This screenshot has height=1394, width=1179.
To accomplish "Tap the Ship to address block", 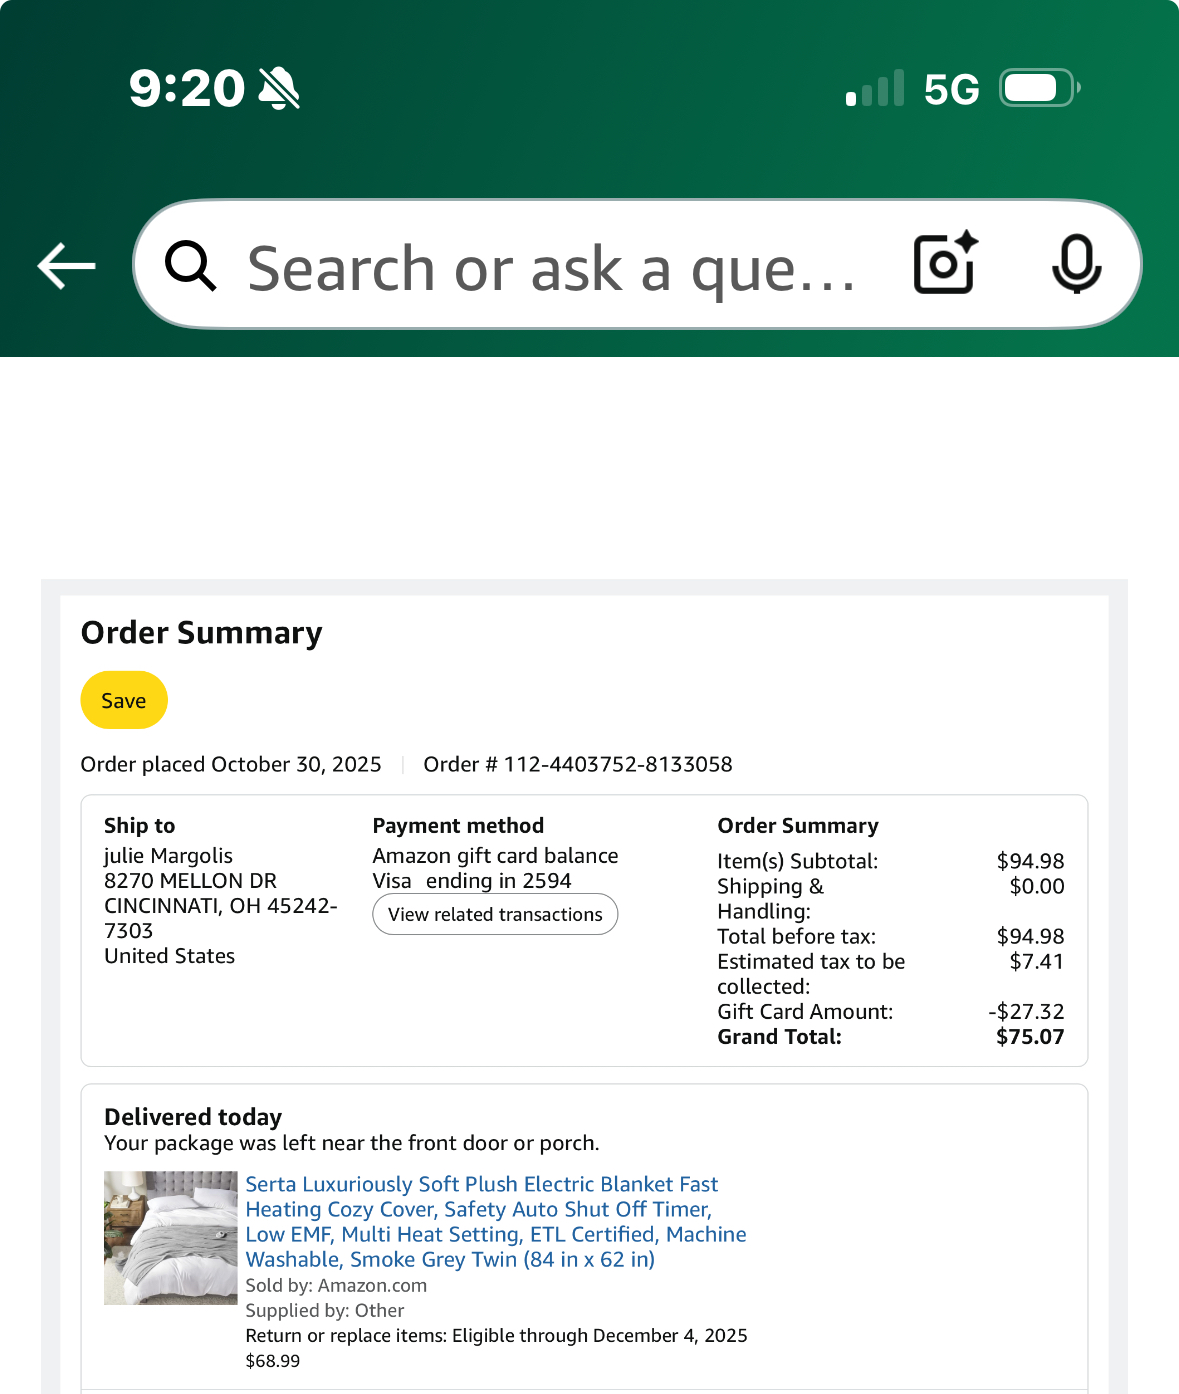I will coord(220,891).
